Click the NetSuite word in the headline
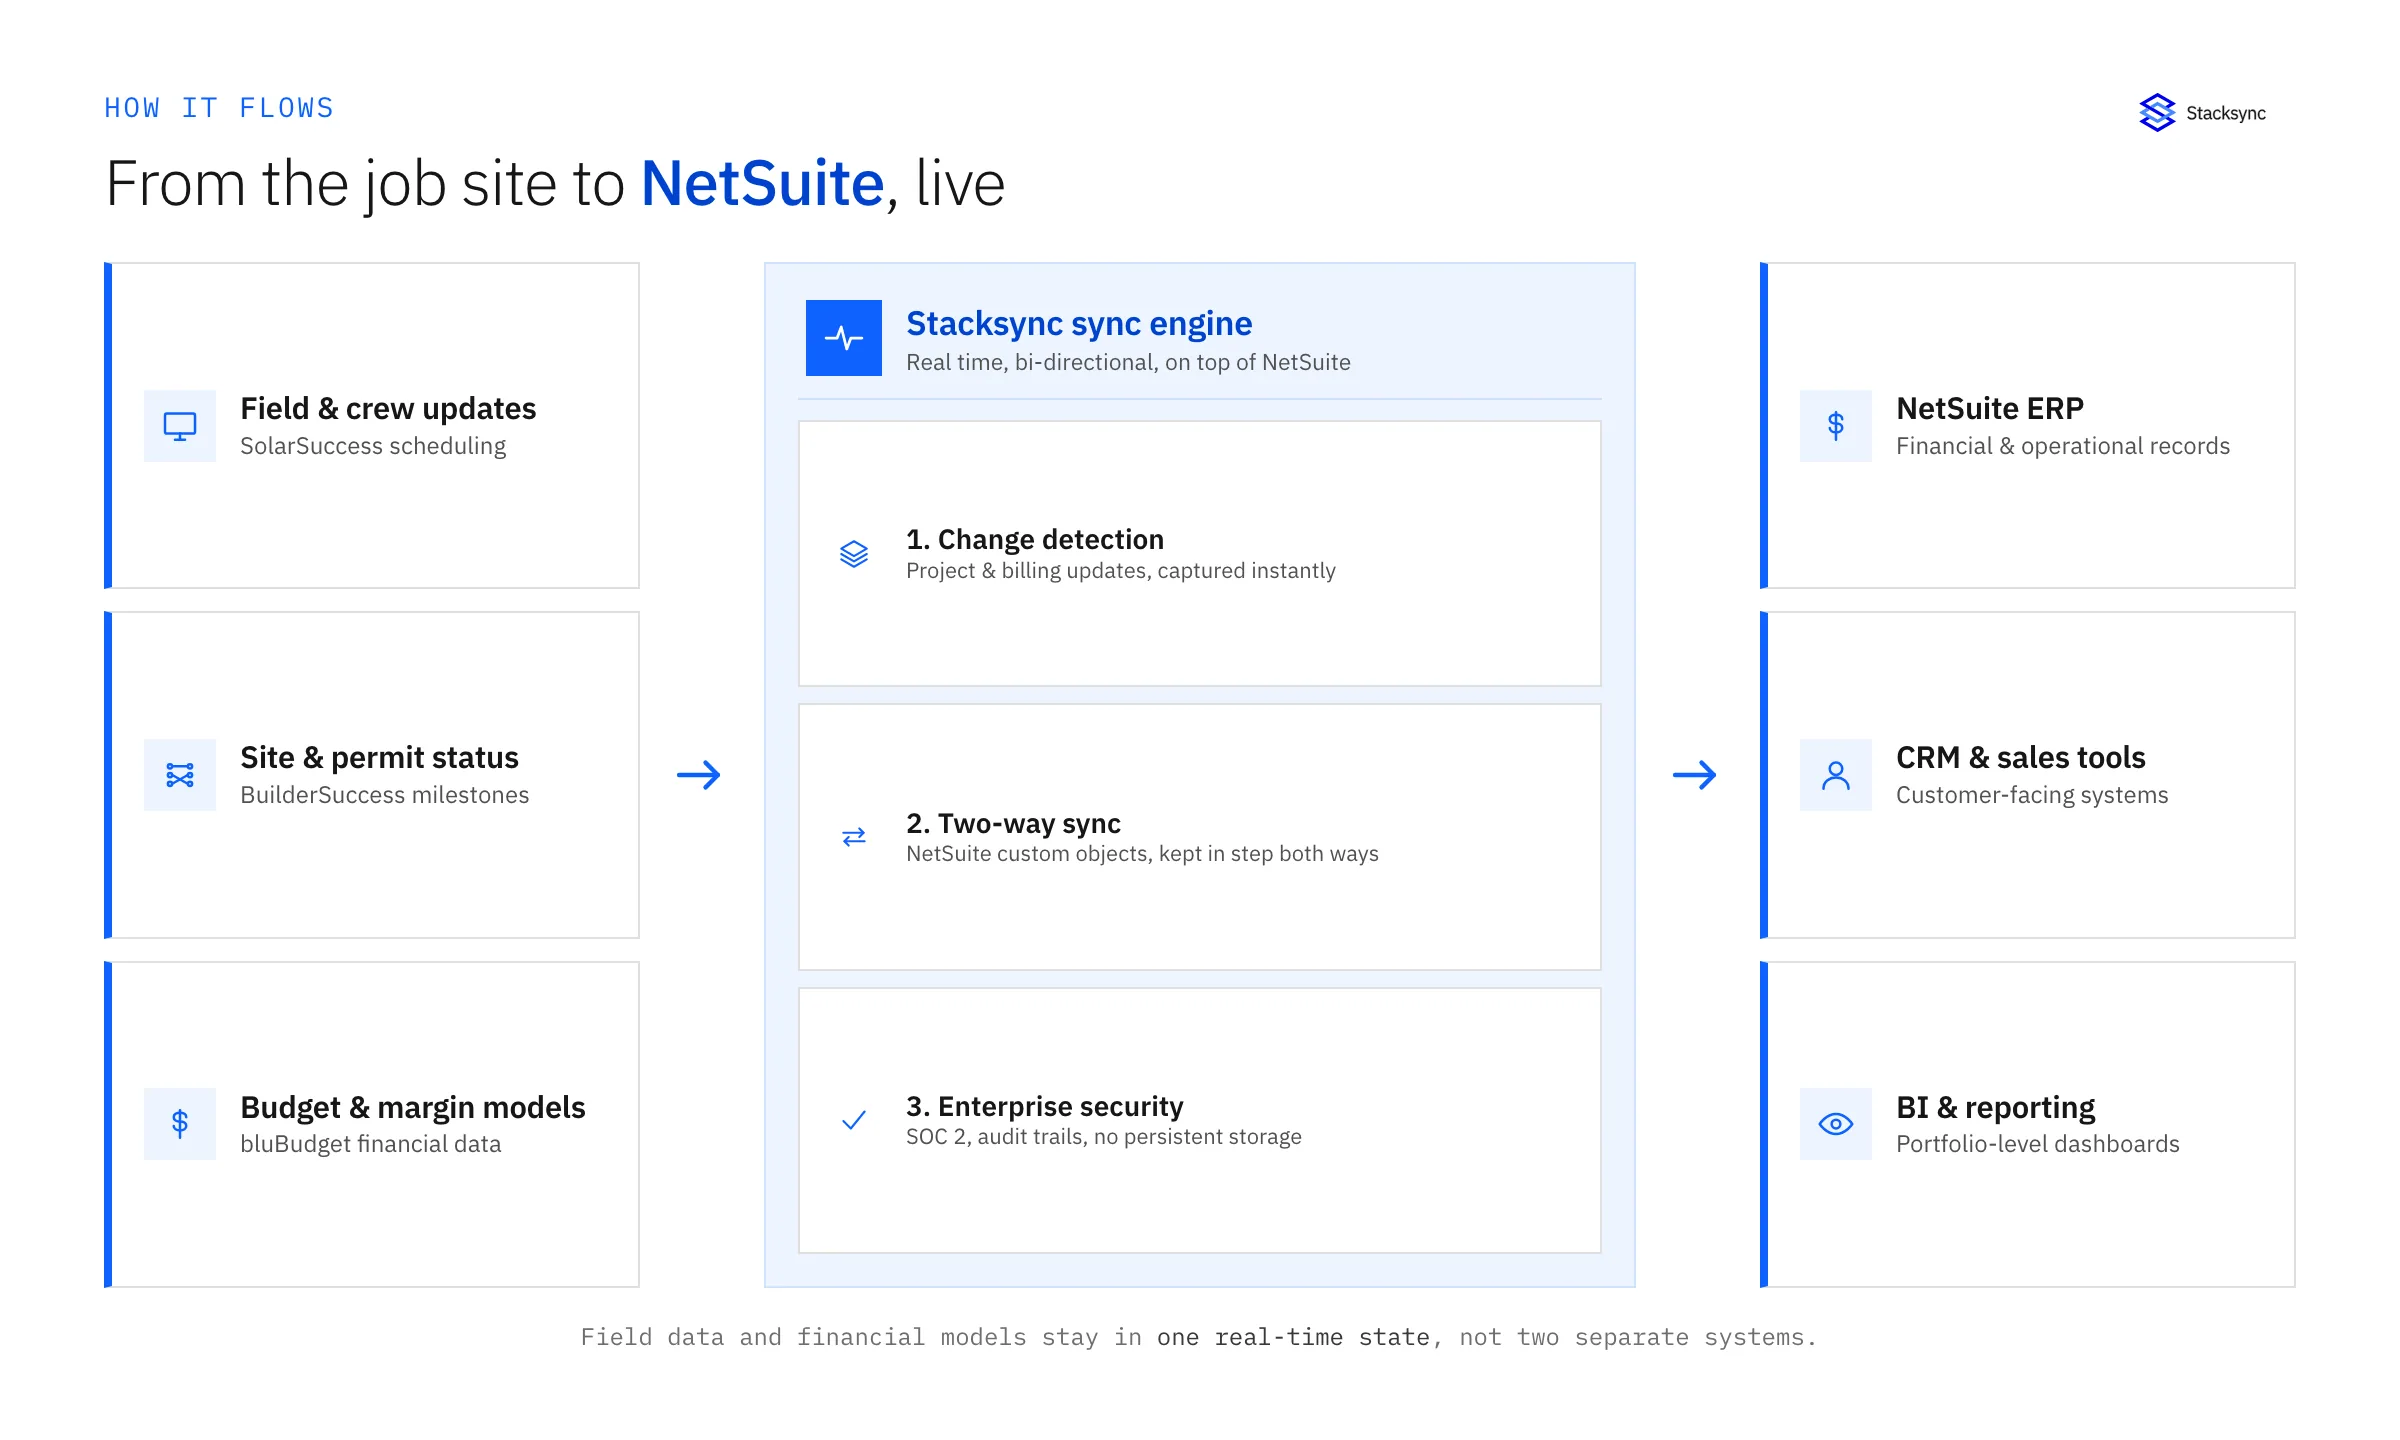 click(762, 184)
